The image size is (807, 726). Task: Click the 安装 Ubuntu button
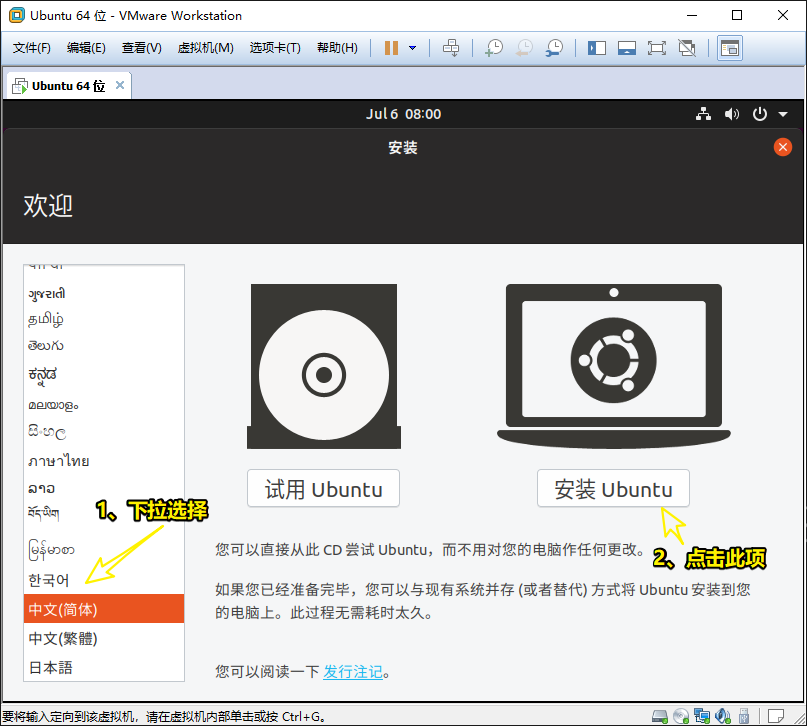pos(613,489)
